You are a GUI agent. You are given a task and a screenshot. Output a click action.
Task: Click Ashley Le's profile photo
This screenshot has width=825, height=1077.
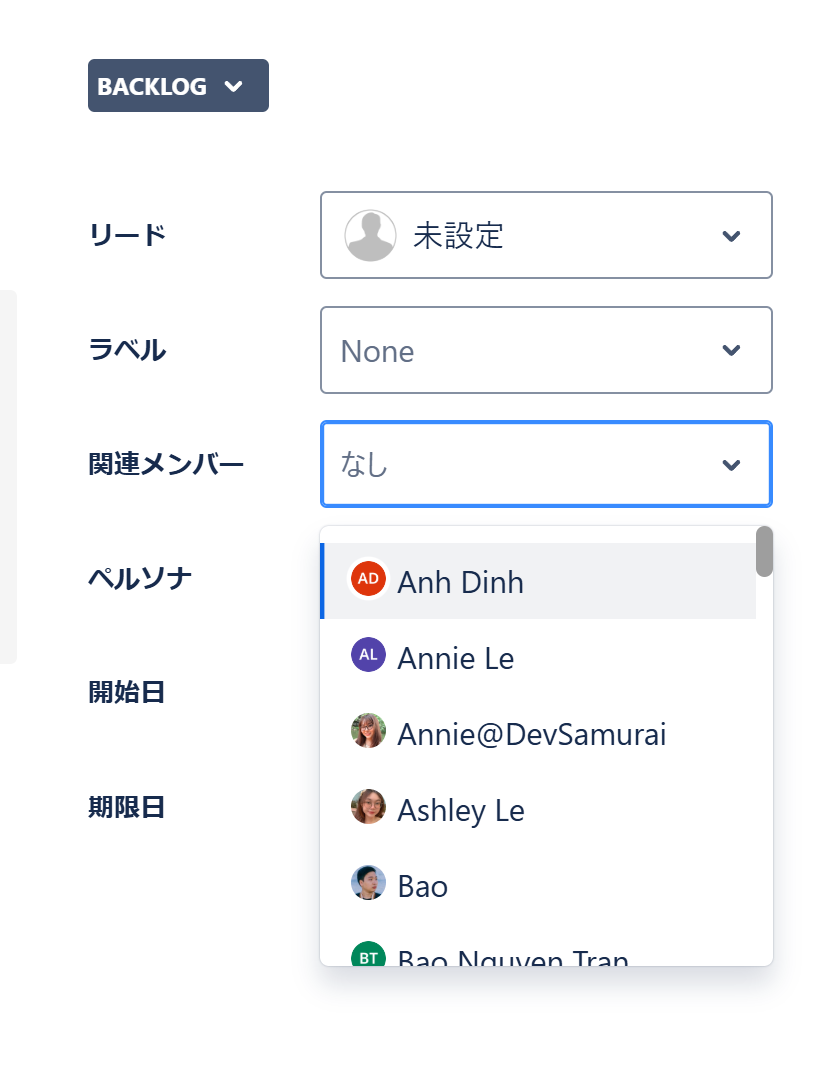pyautogui.click(x=368, y=807)
